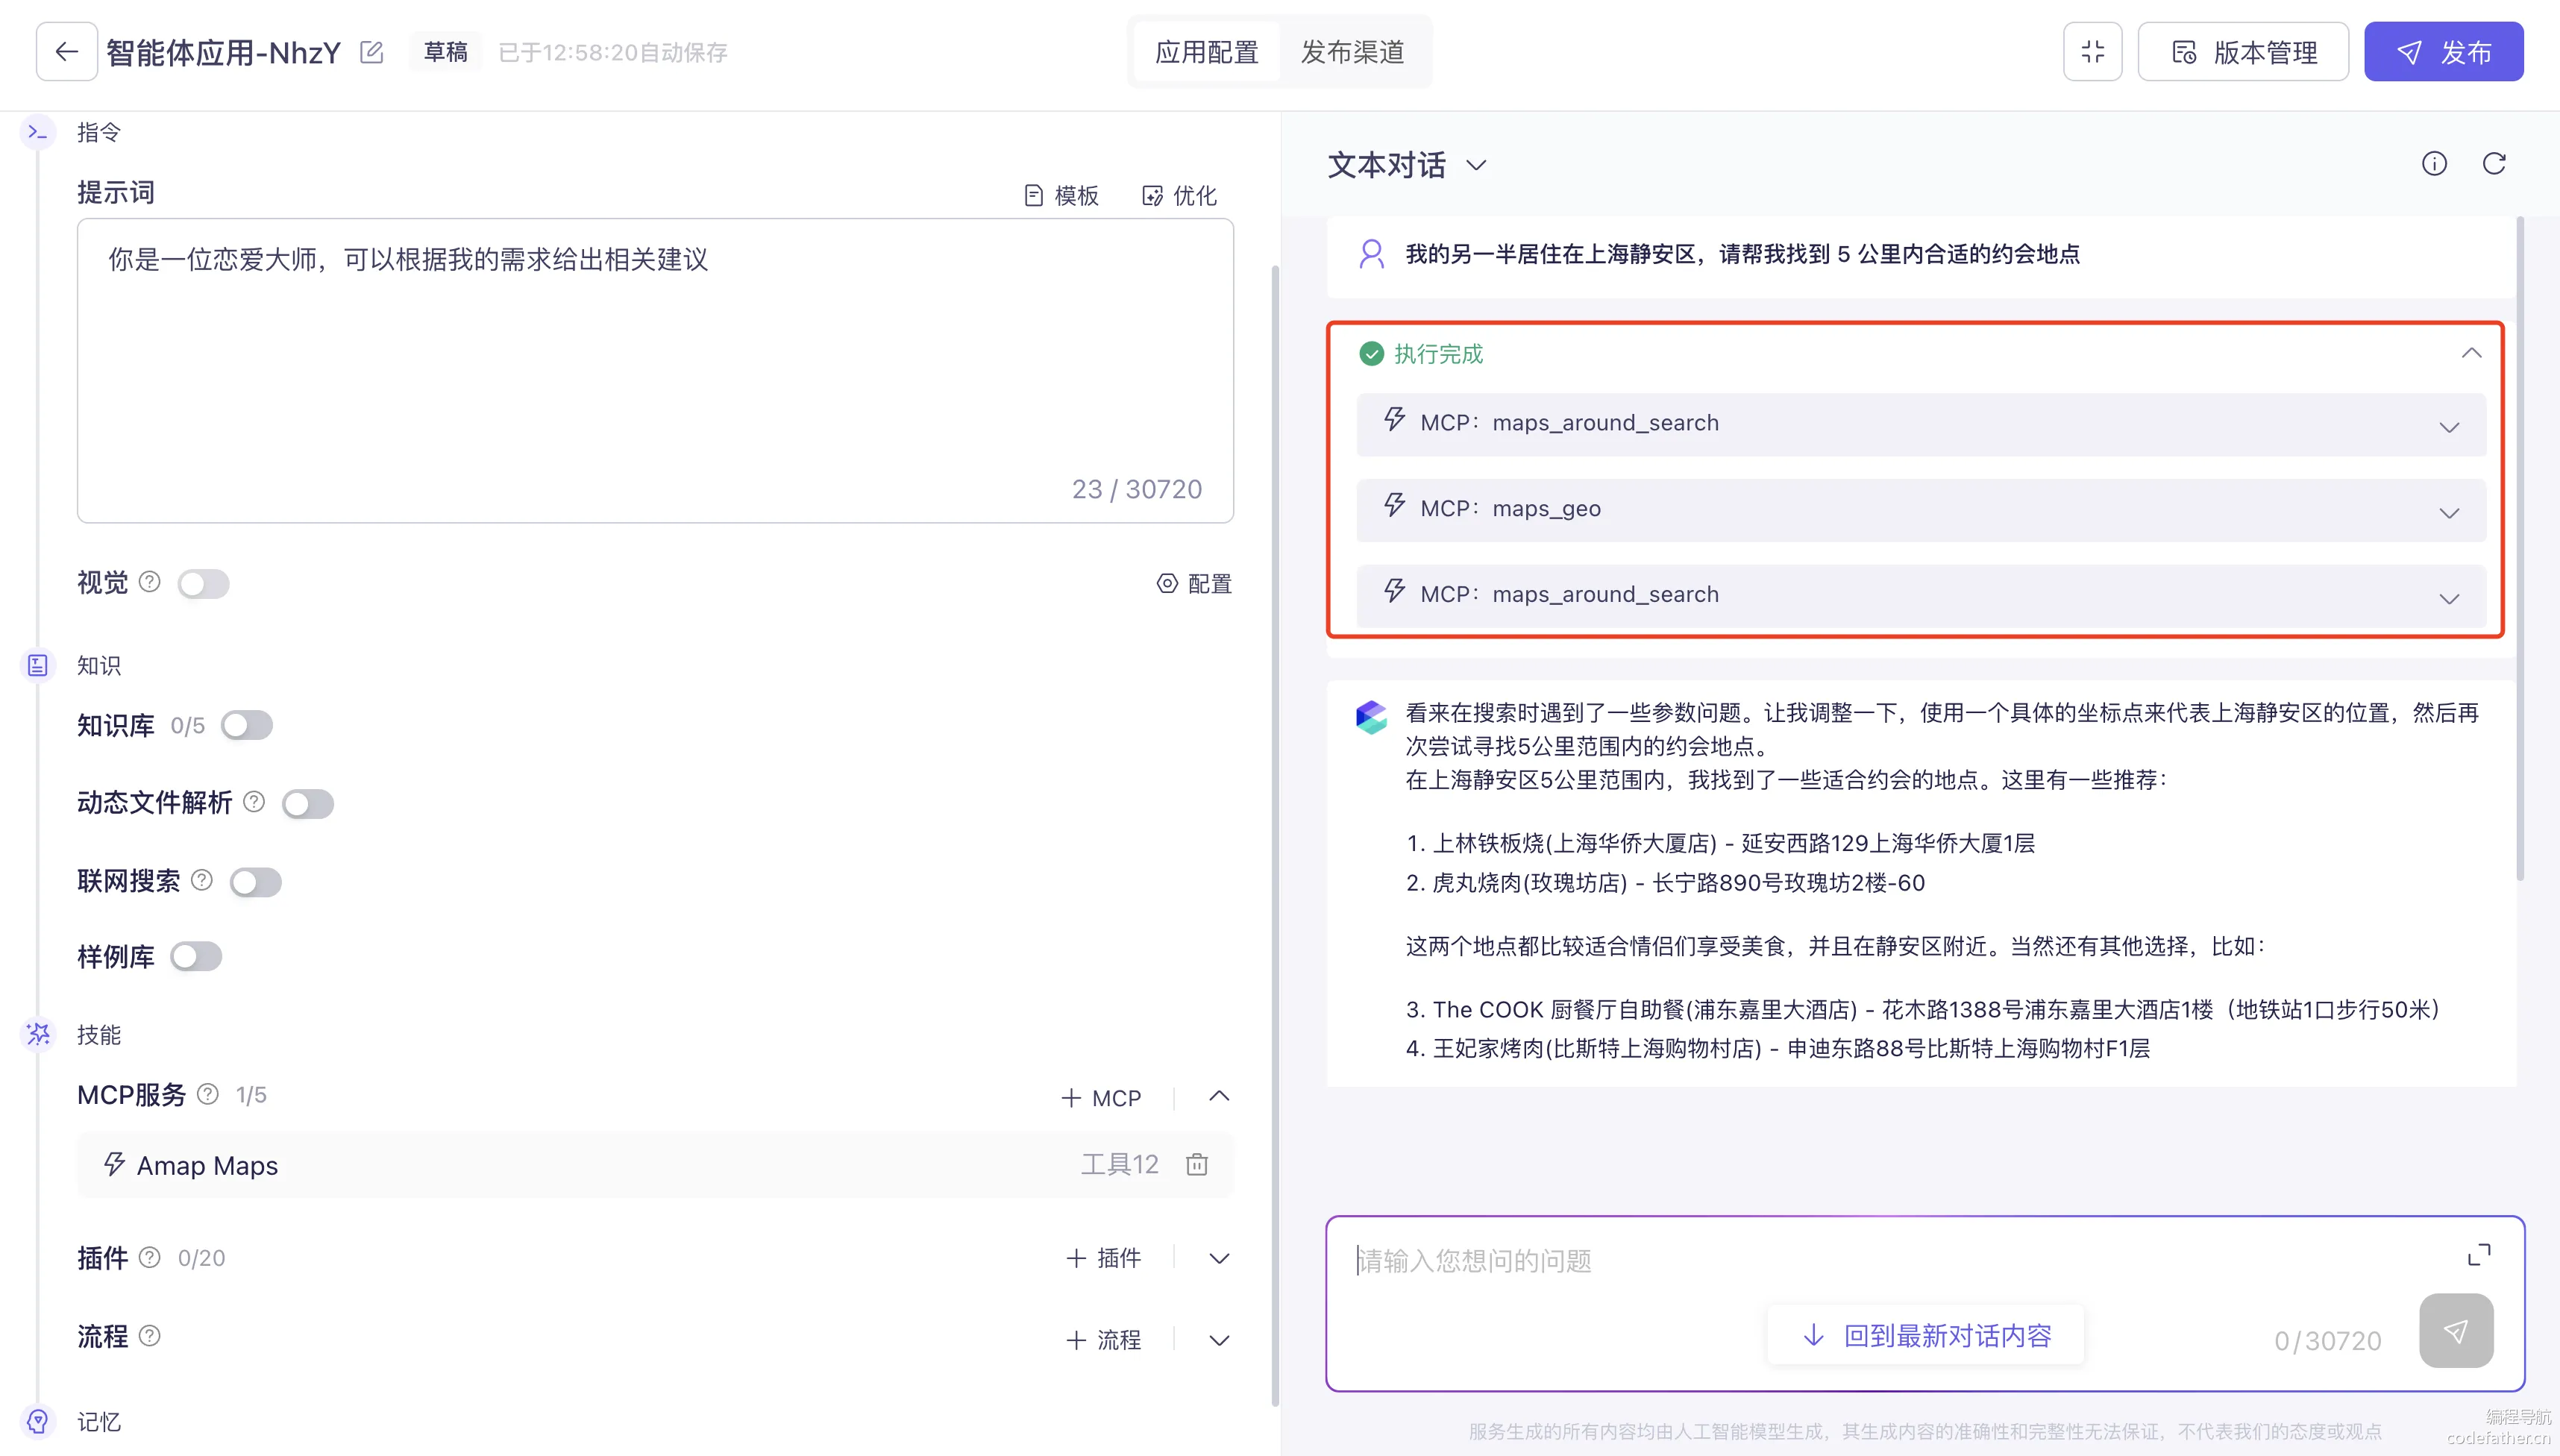Click the edit app name pencil icon

pyautogui.click(x=371, y=52)
